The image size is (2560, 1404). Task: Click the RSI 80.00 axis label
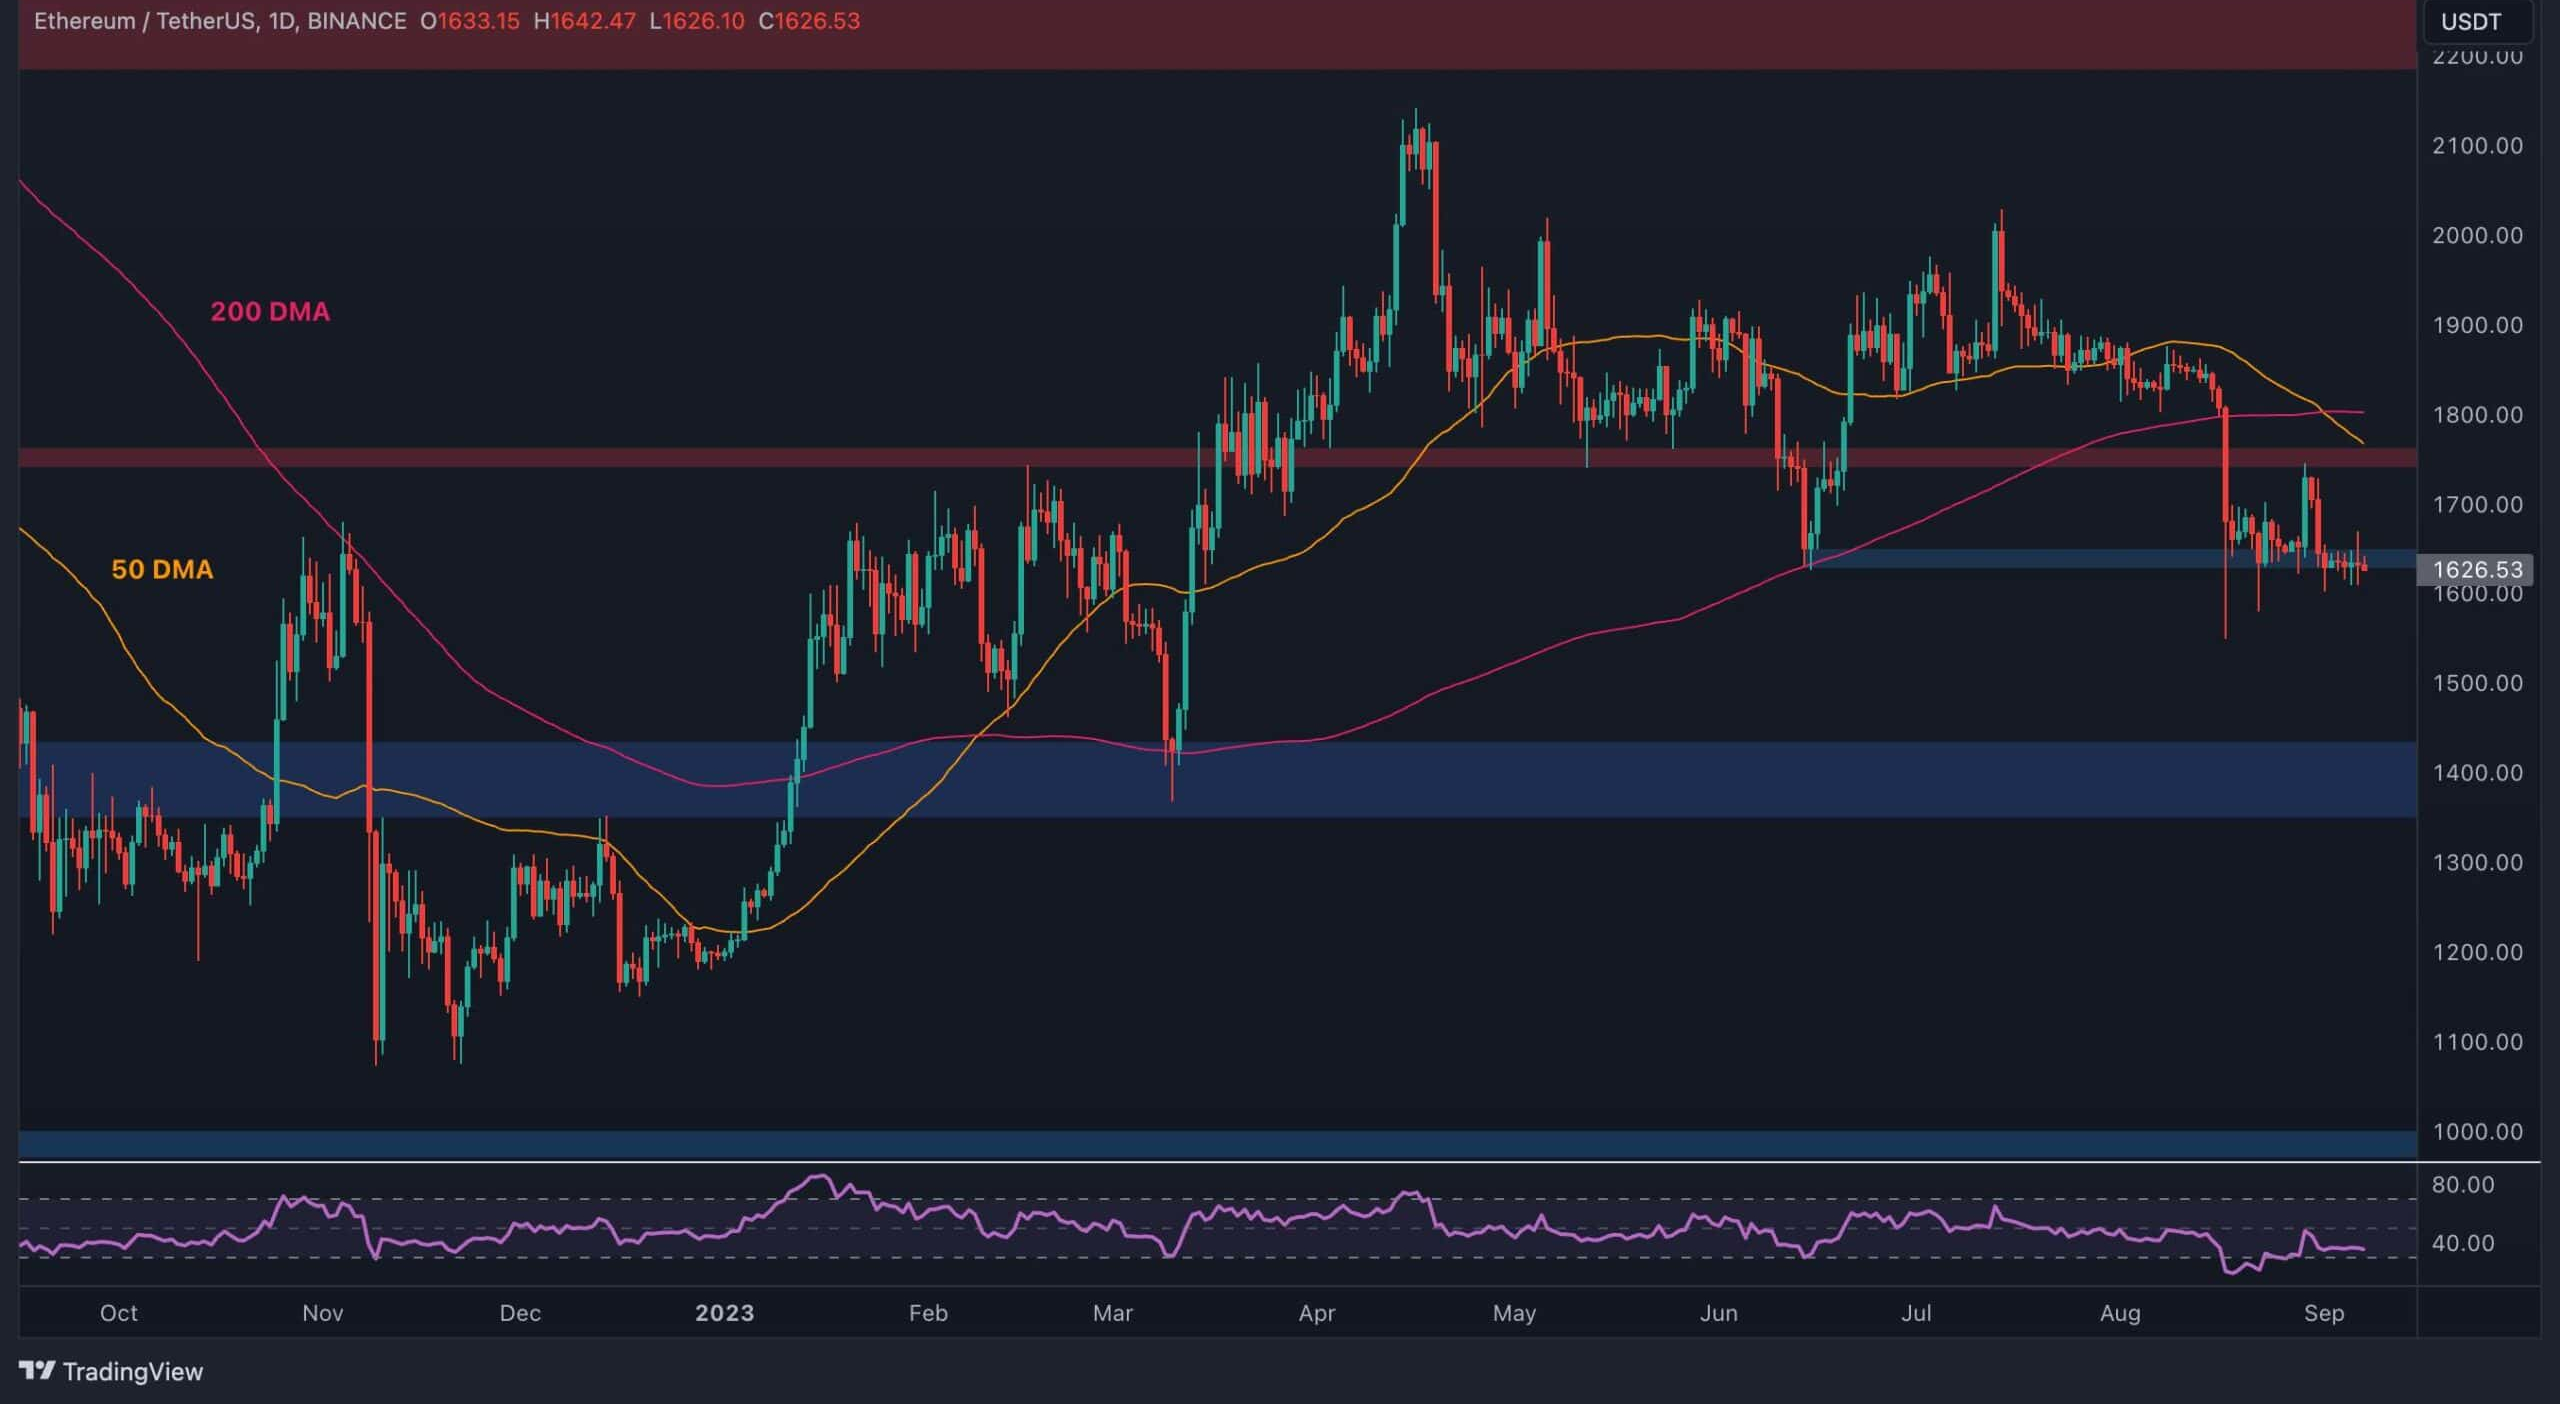[x=2463, y=1185]
